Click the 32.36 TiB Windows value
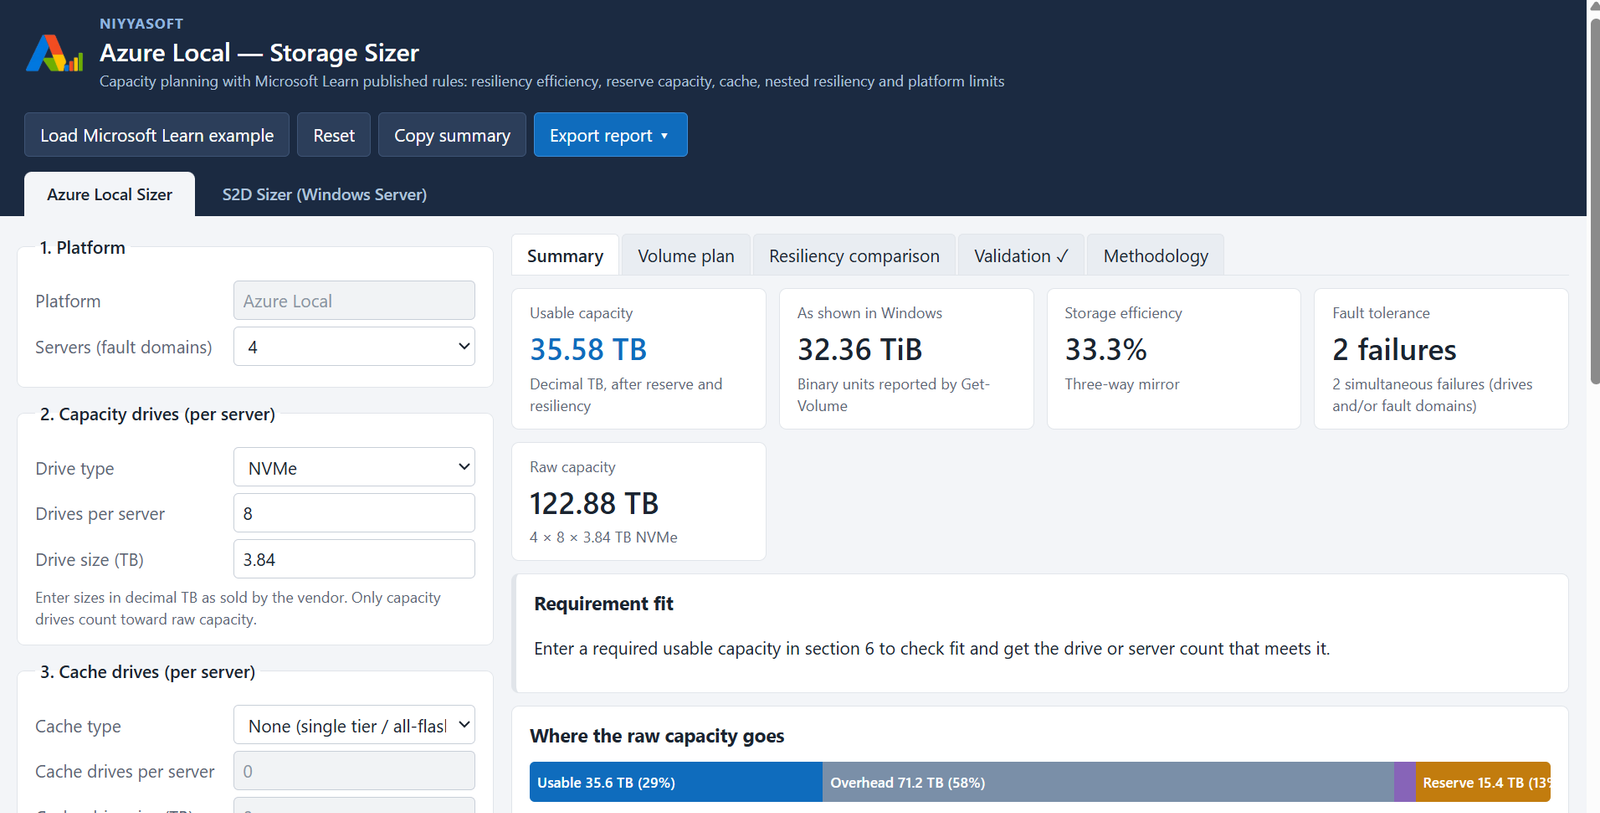This screenshot has height=813, width=1600. 859,349
